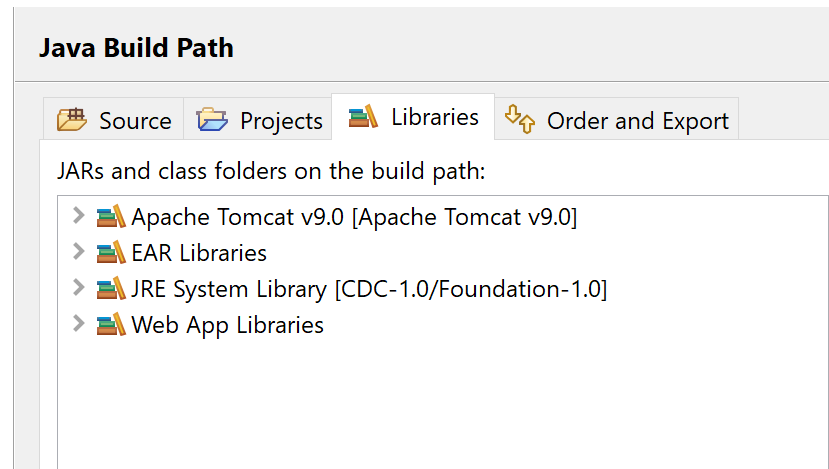This screenshot has width=829, height=469.
Task: Go to the Order and Export tab
Action: pyautogui.click(x=616, y=119)
